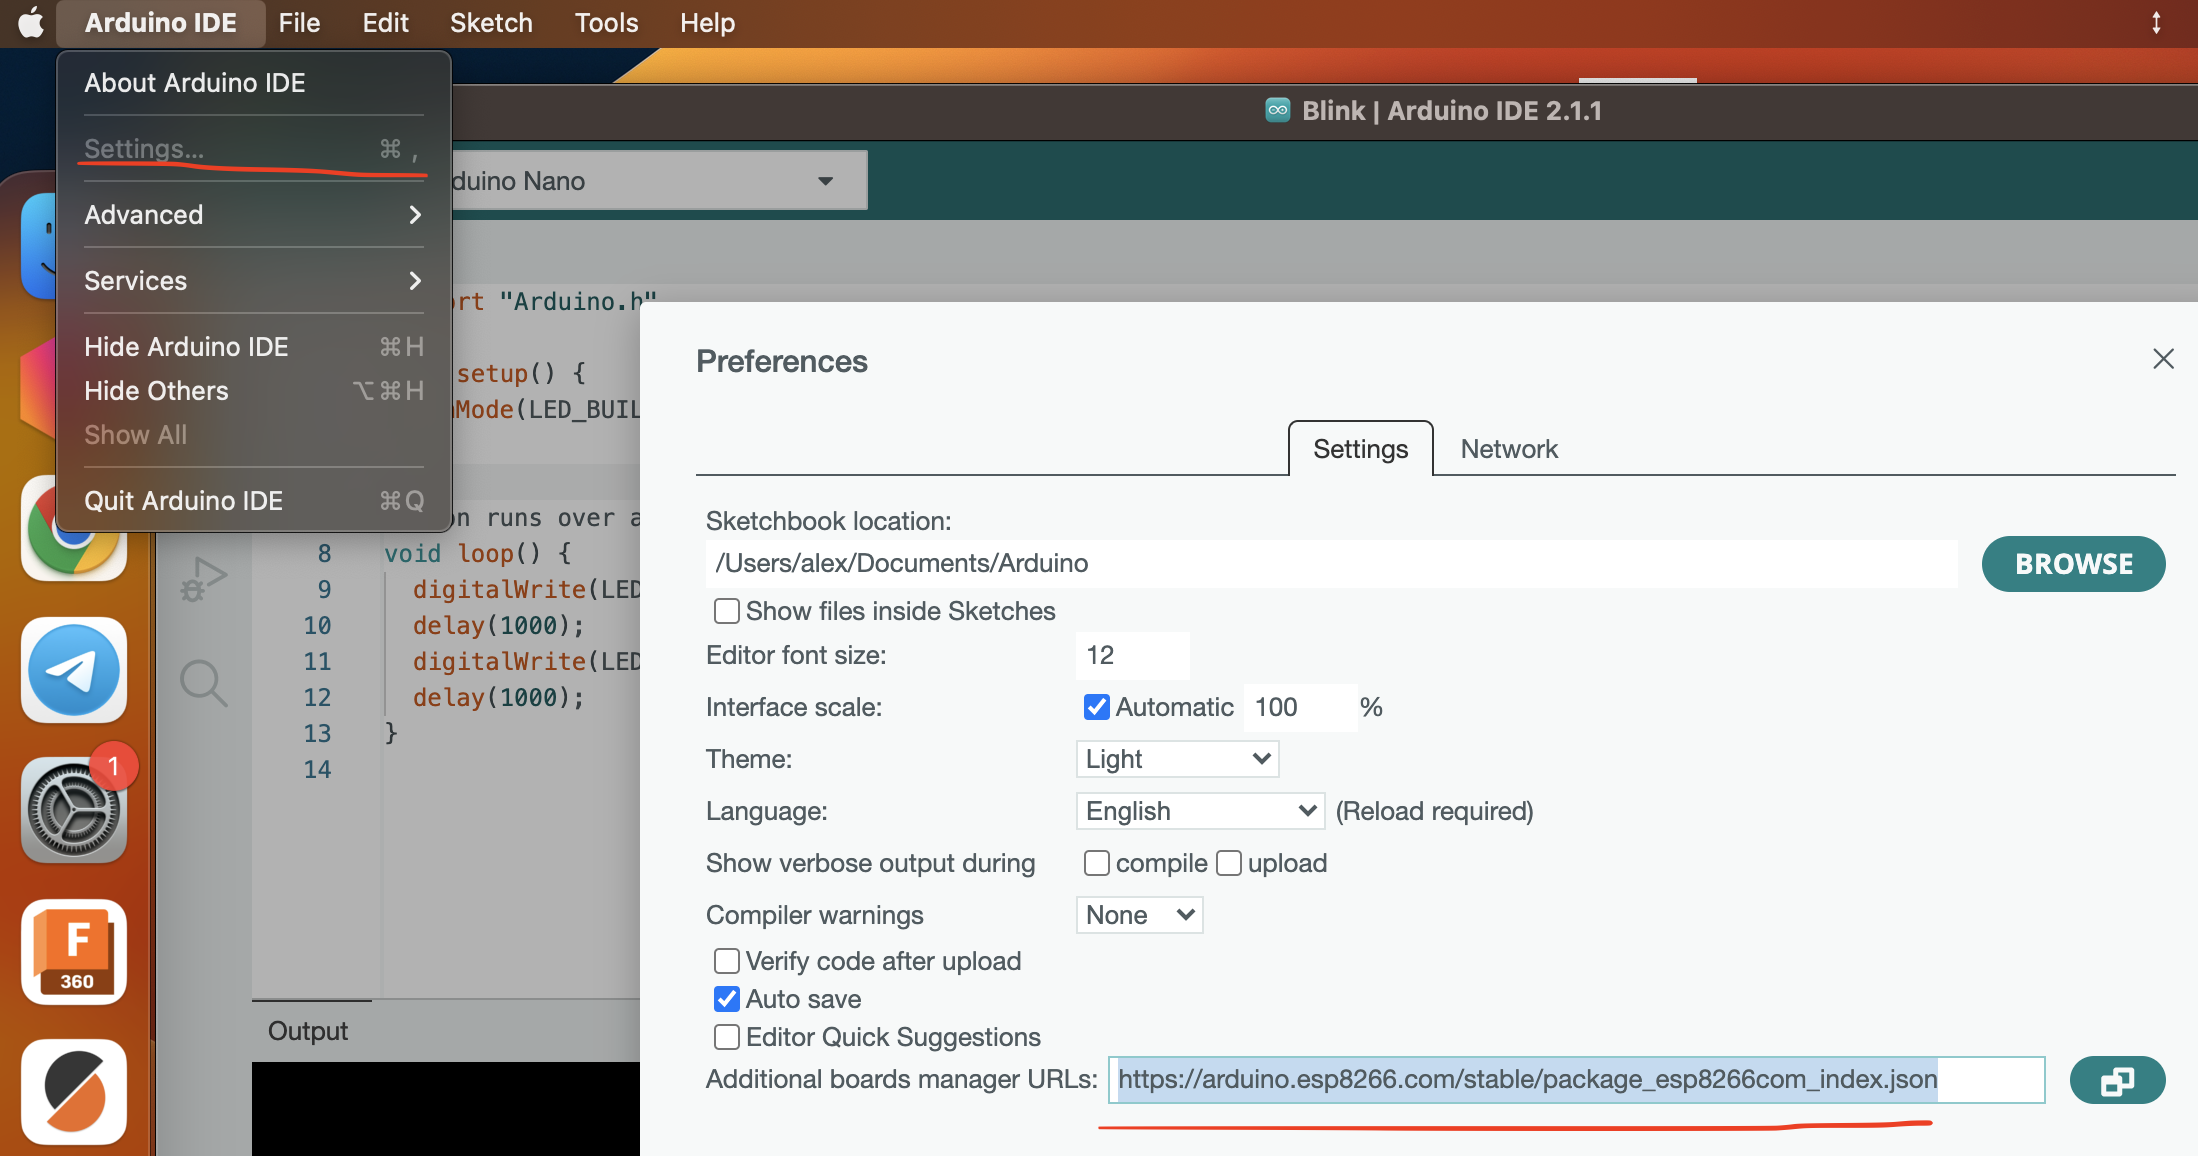Open Finder from the Dock
The height and width of the screenshot is (1156, 2198).
point(40,246)
